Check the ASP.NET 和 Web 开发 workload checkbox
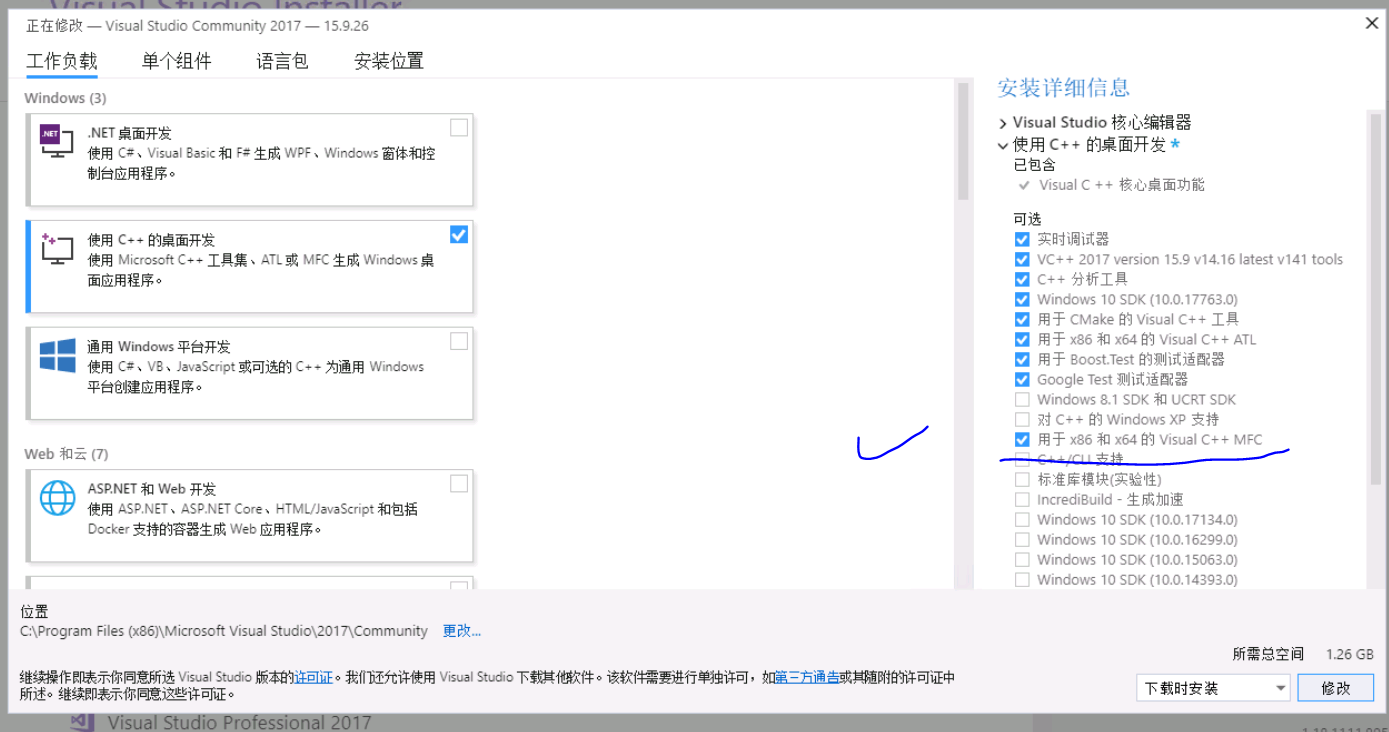 click(458, 484)
